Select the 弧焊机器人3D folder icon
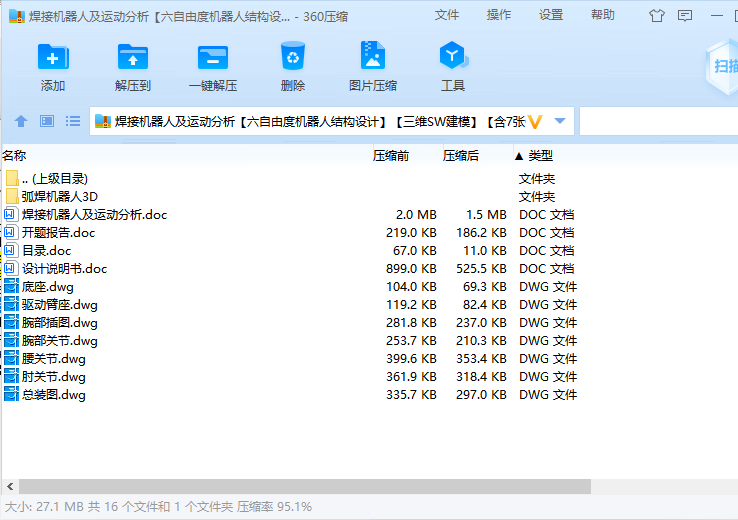 pyautogui.click(x=13, y=196)
